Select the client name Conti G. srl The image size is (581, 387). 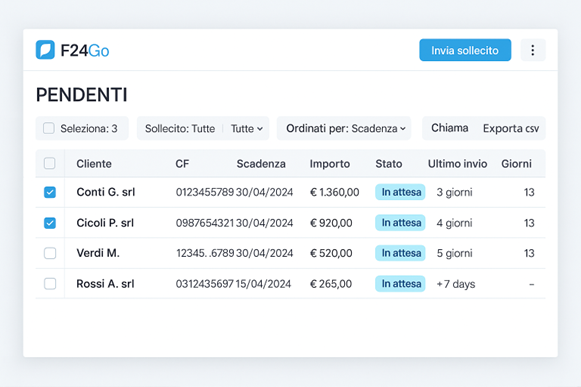point(106,192)
